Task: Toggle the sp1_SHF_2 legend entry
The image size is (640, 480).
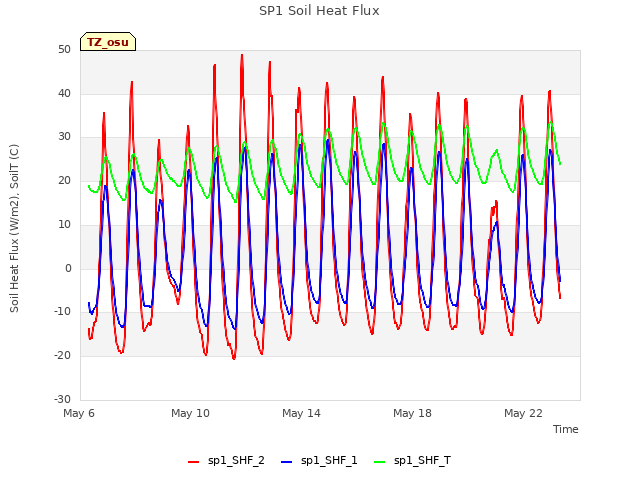Action: [x=226, y=461]
